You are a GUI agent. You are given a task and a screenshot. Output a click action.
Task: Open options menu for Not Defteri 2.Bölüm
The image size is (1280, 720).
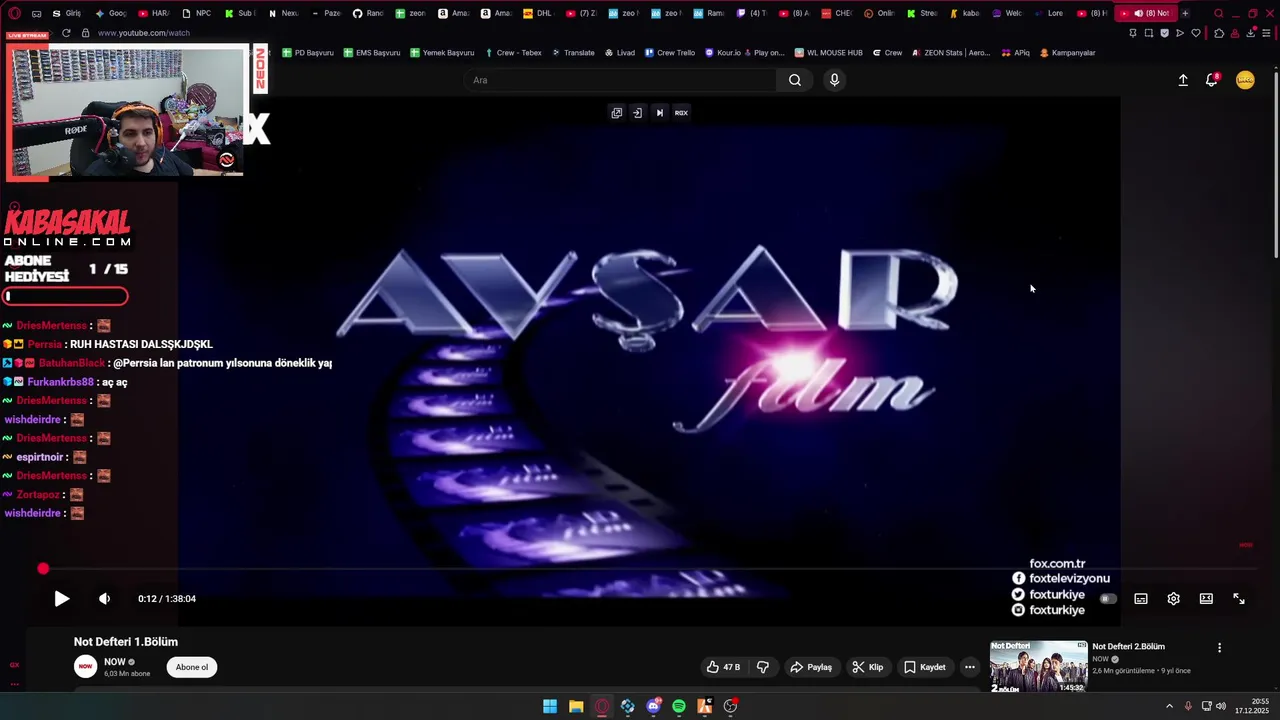point(1219,648)
